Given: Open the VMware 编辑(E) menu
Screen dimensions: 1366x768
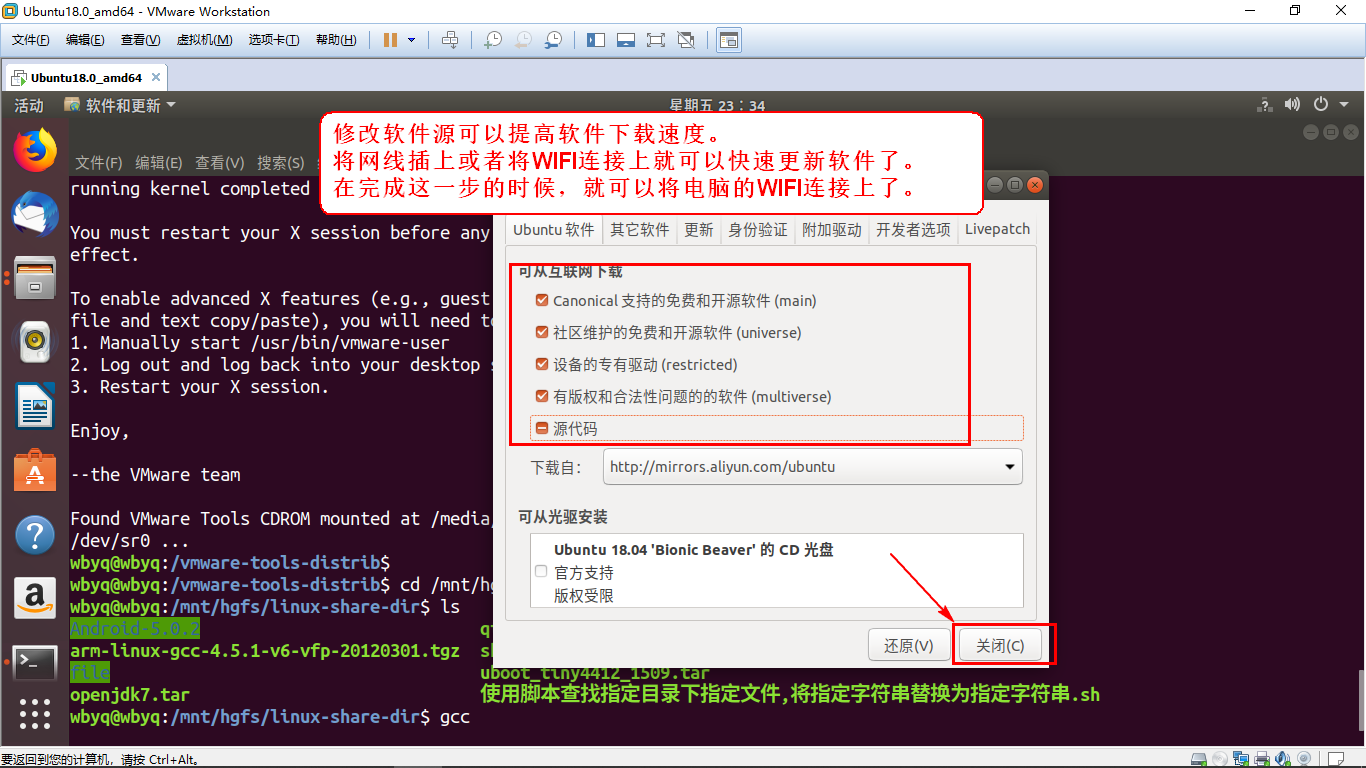Looking at the screenshot, I should (x=85, y=40).
